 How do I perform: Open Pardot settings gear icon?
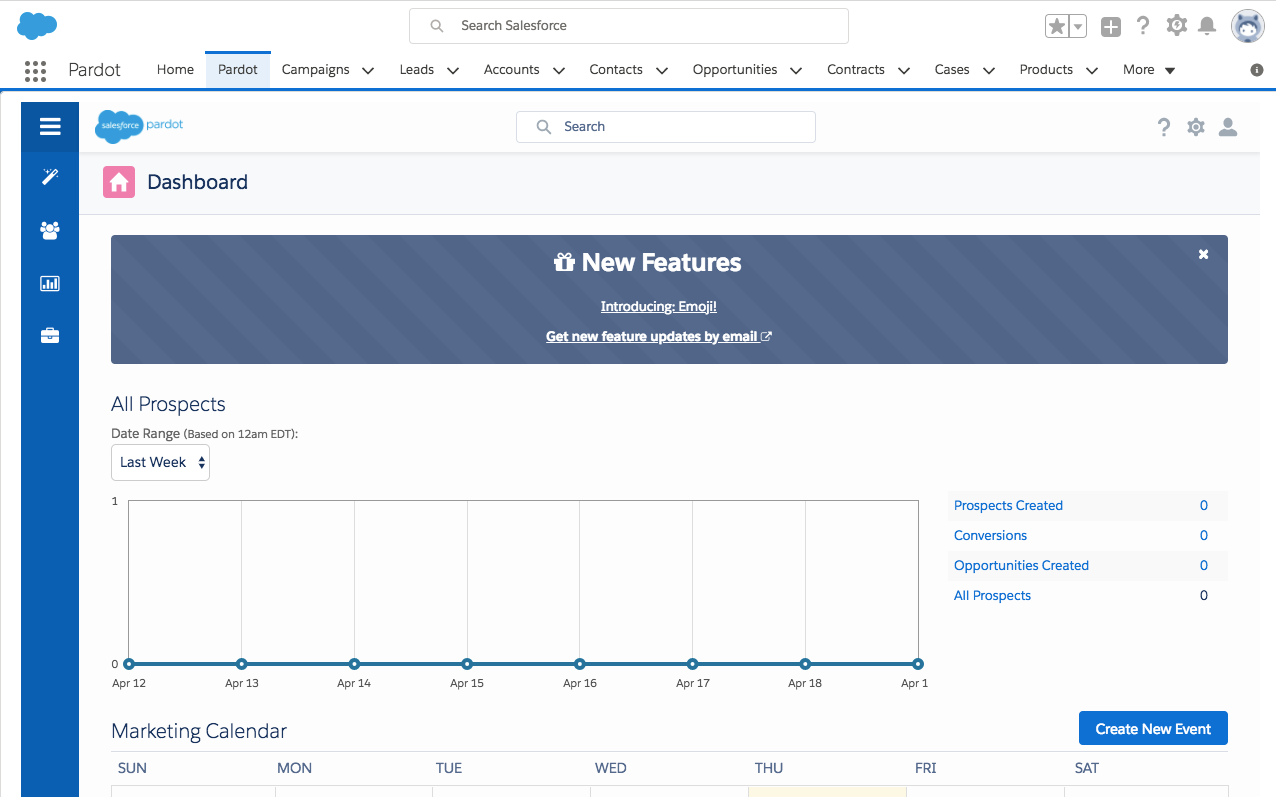(x=1196, y=127)
